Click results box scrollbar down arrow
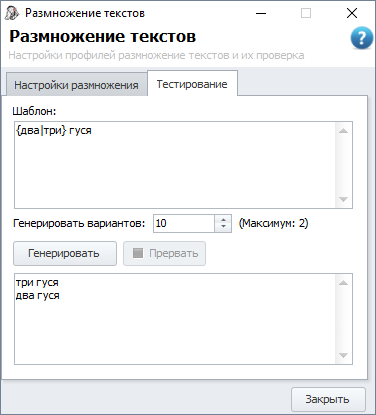 [x=343, y=355]
